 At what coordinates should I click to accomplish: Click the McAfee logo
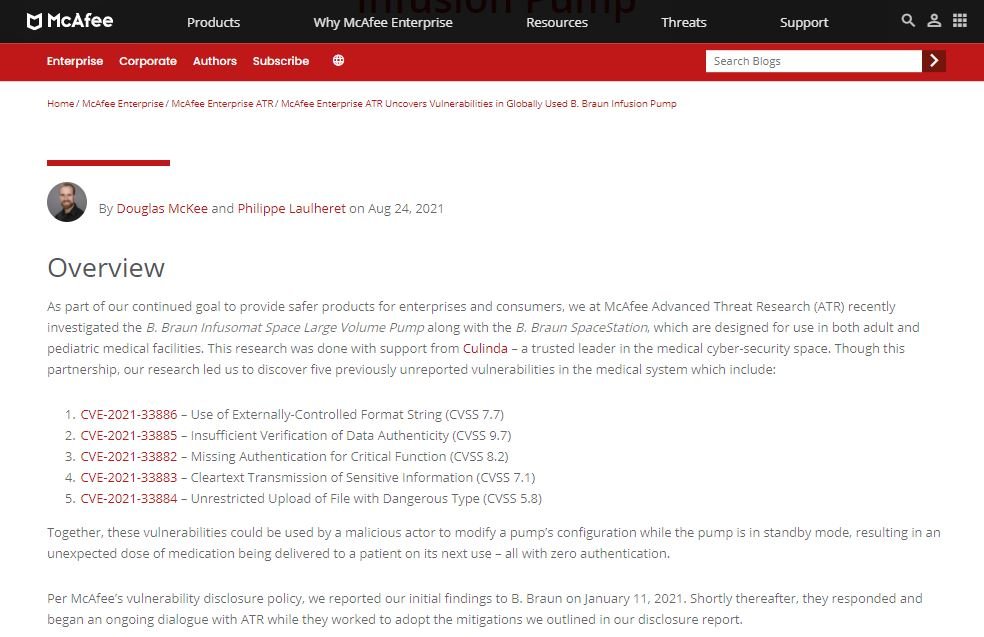tap(70, 21)
